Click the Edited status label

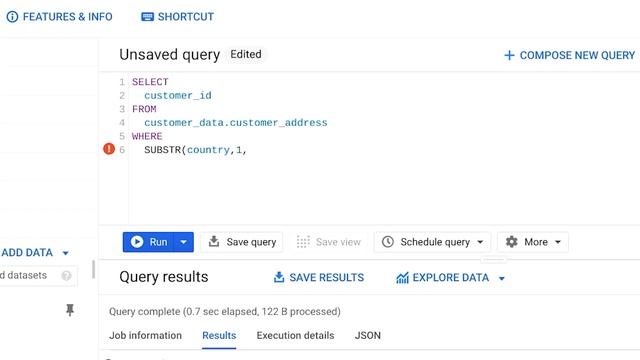click(246, 54)
